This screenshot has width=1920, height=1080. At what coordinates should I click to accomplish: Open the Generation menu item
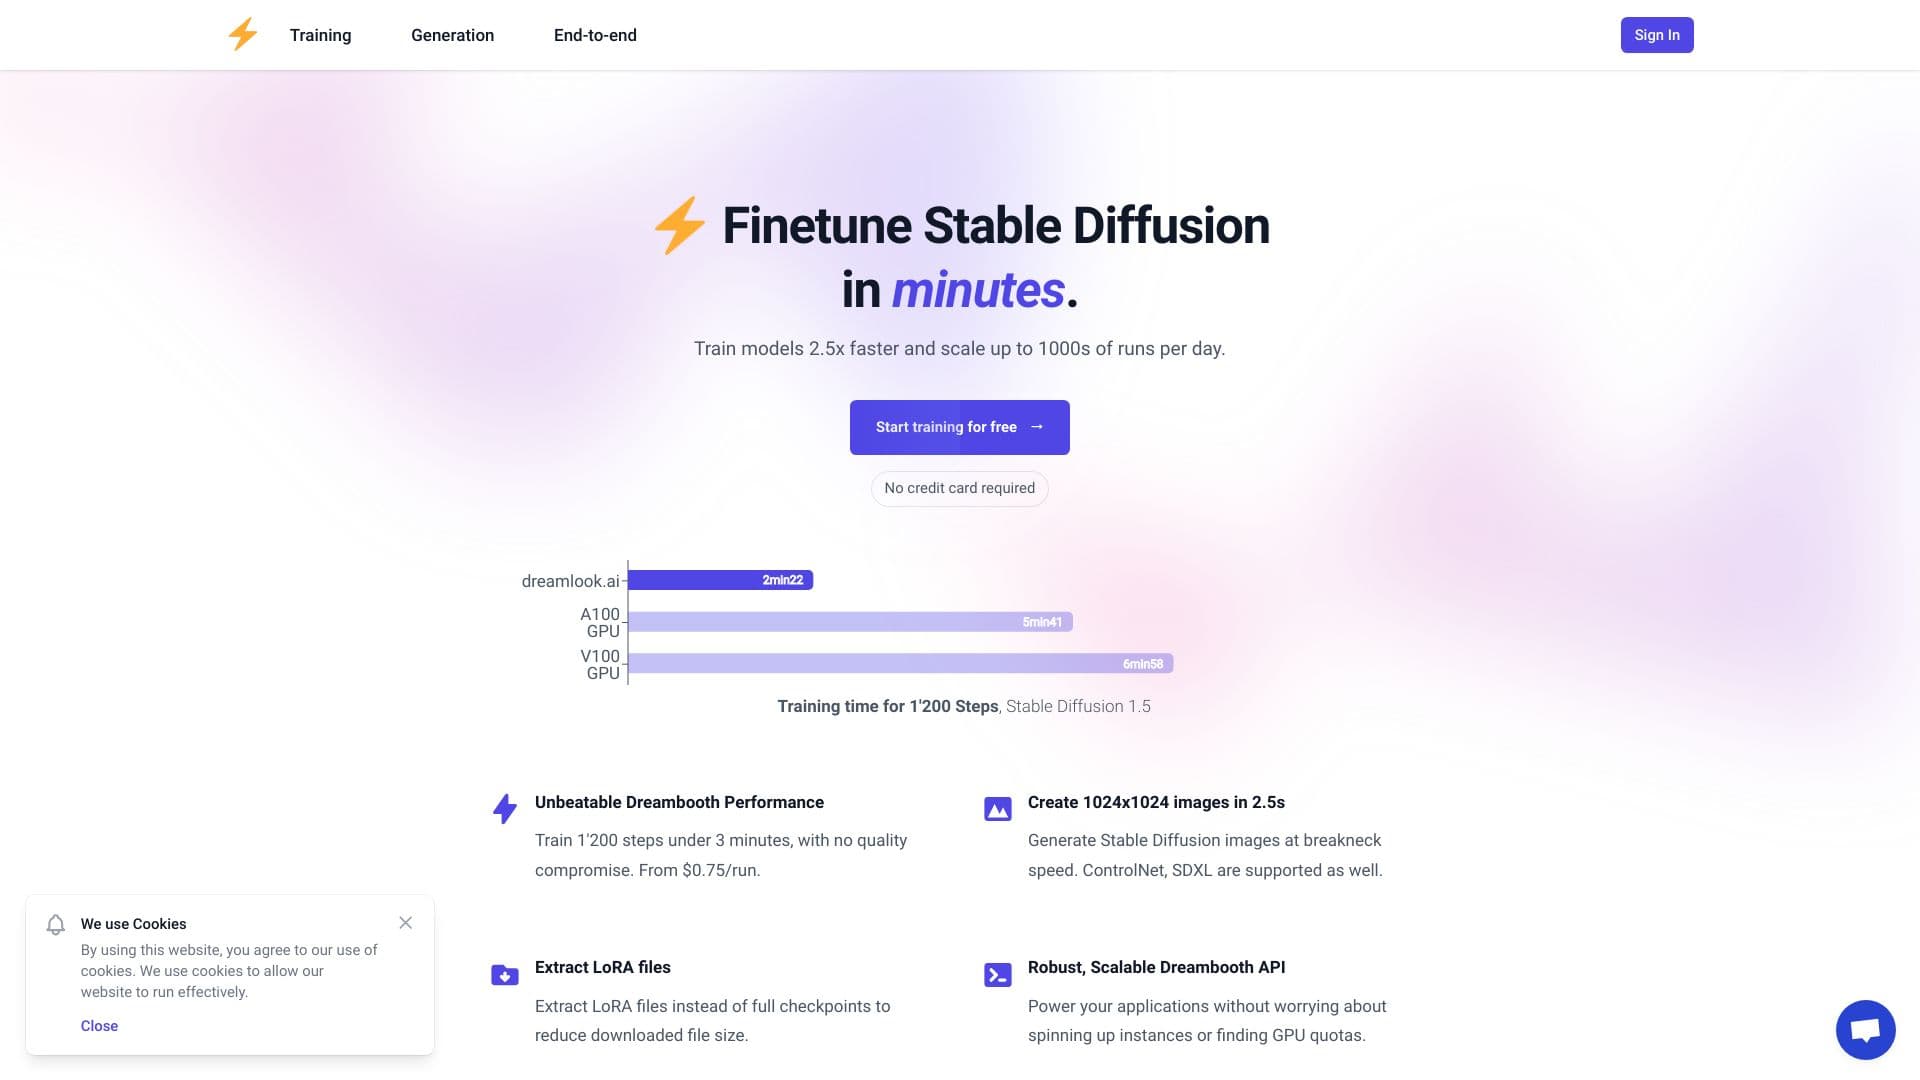[452, 35]
